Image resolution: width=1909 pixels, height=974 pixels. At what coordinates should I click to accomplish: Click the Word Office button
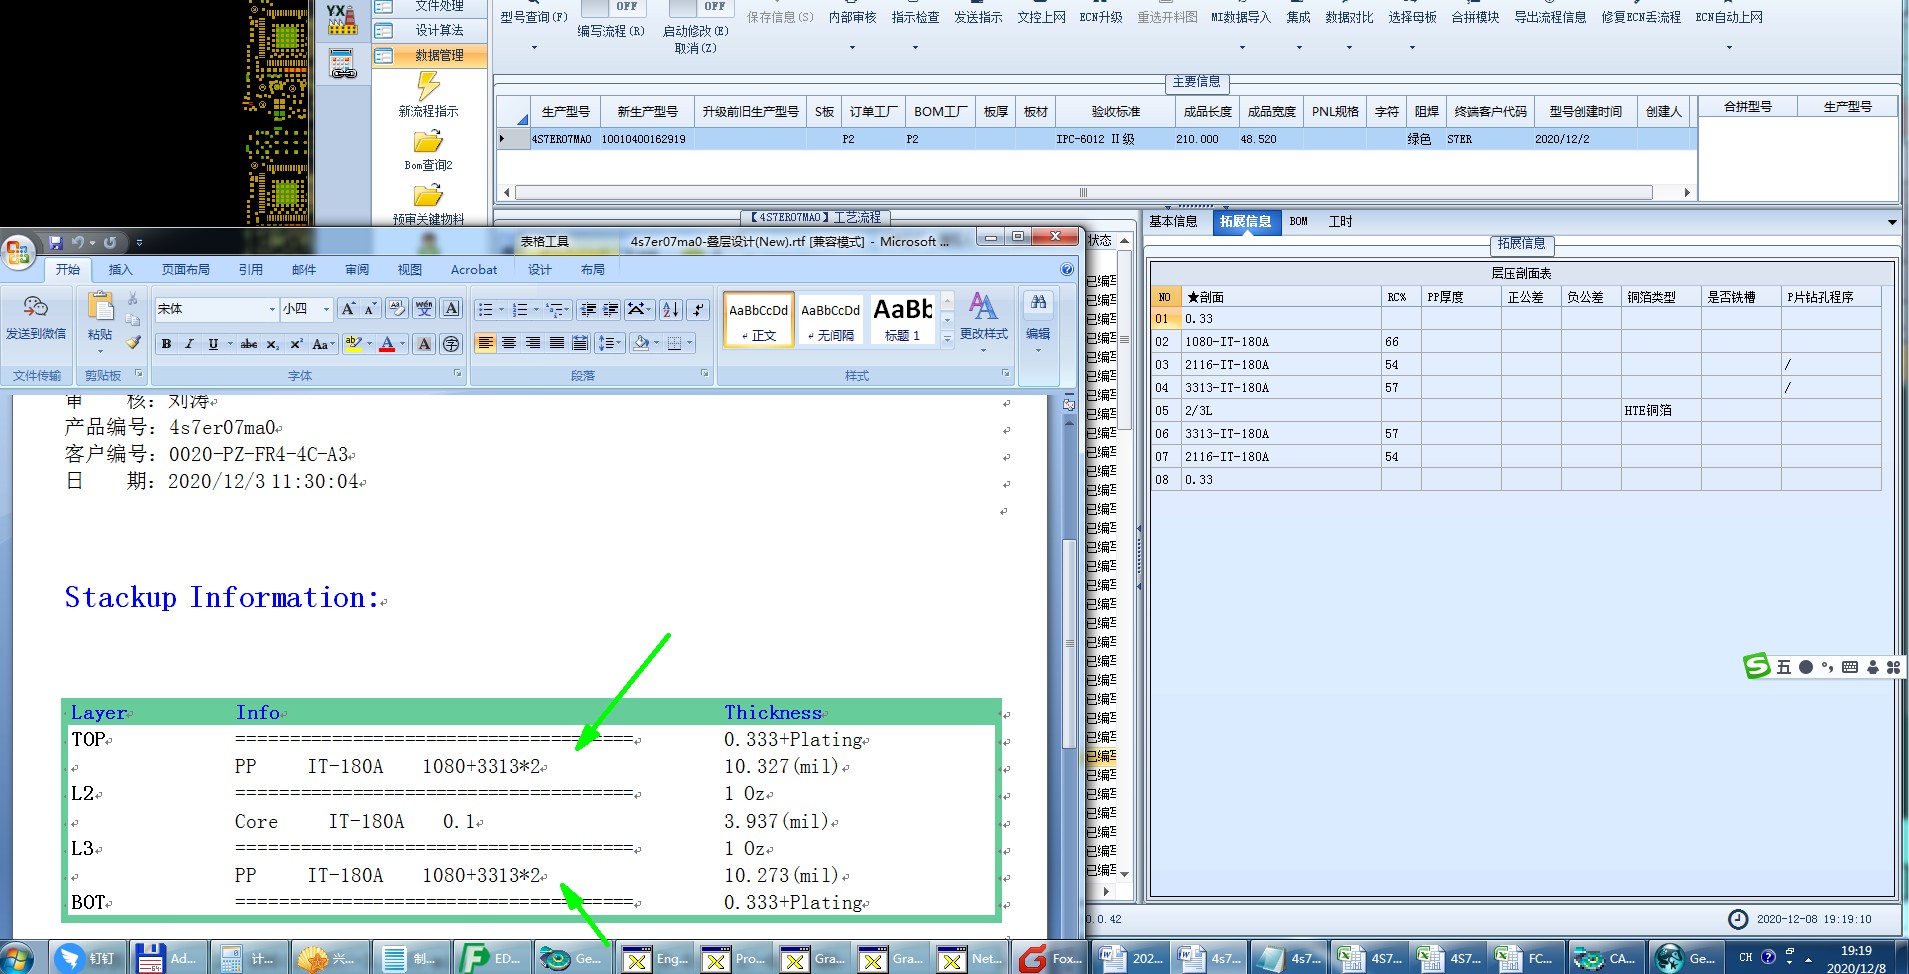[18, 252]
